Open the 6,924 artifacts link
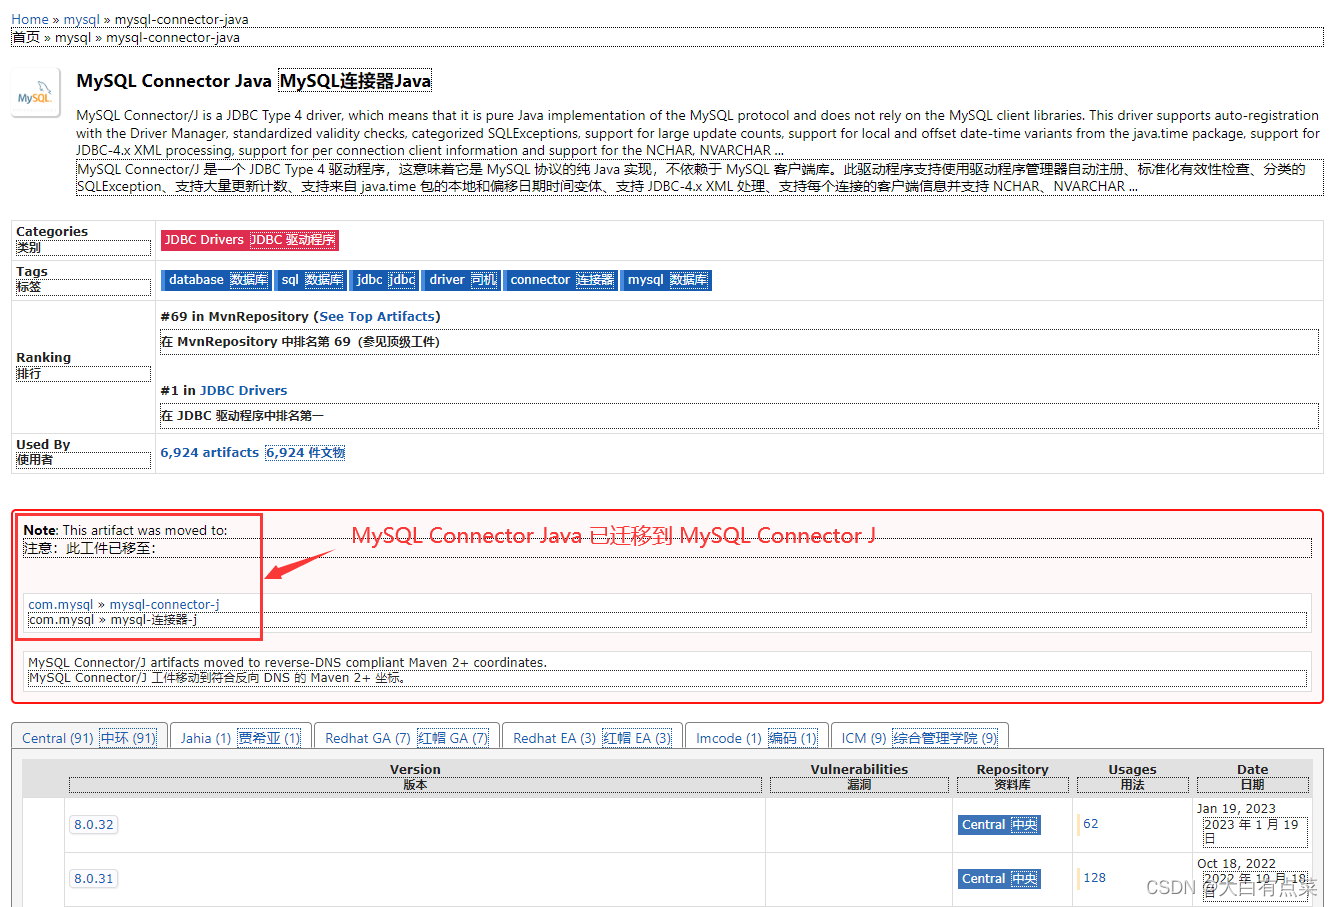 210,452
